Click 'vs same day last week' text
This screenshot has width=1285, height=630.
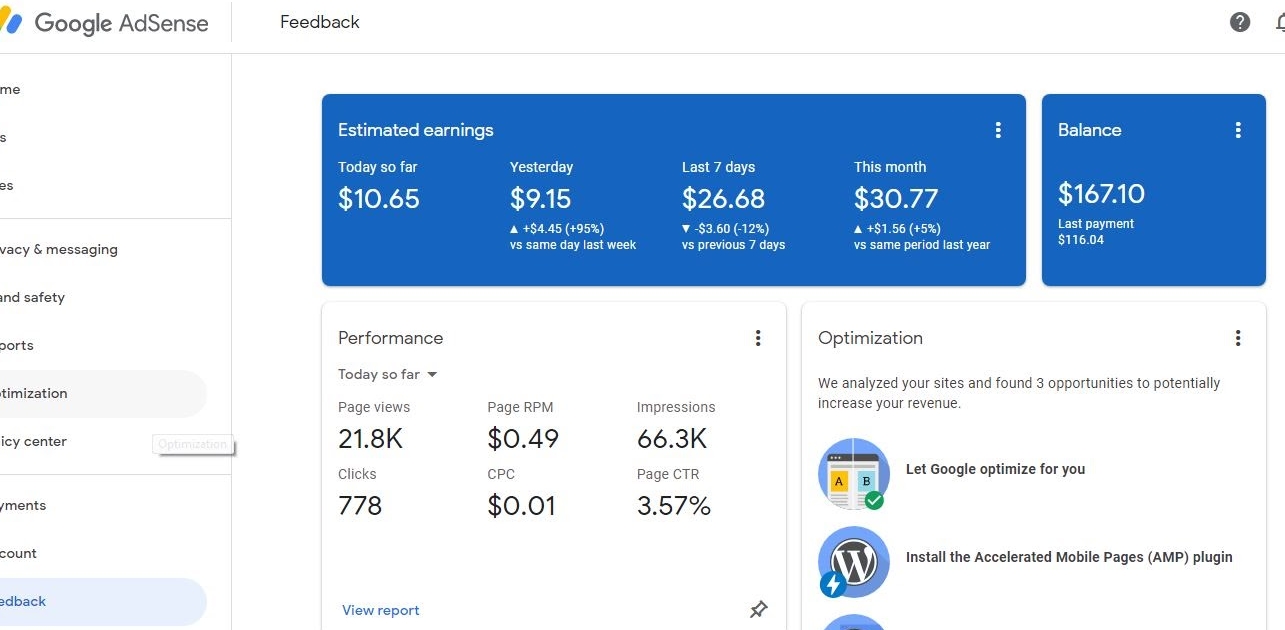pos(573,245)
